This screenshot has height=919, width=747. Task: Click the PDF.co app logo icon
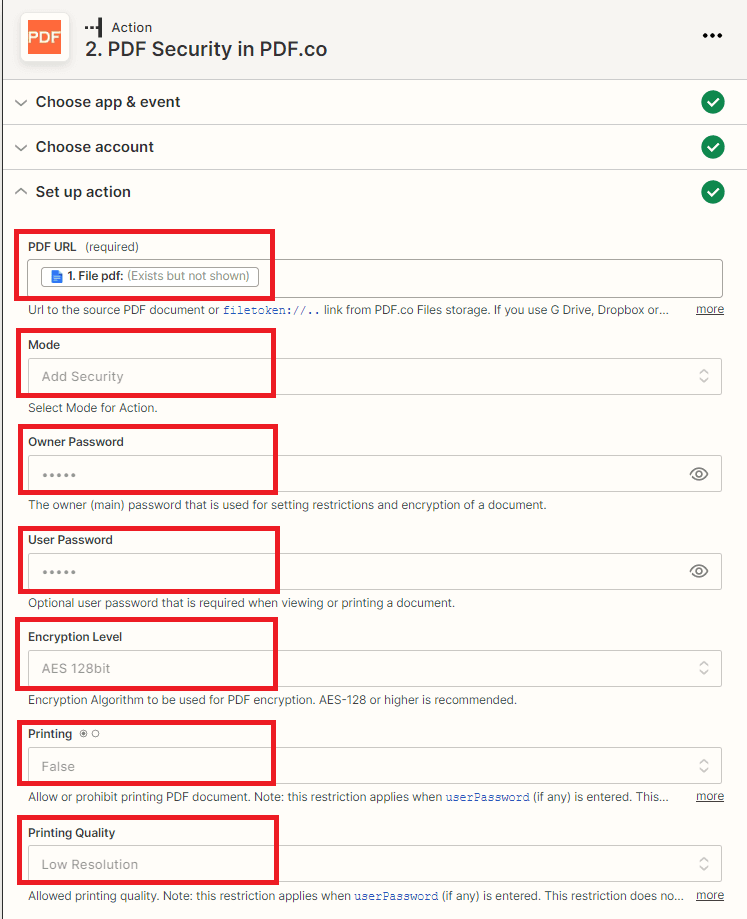point(43,36)
